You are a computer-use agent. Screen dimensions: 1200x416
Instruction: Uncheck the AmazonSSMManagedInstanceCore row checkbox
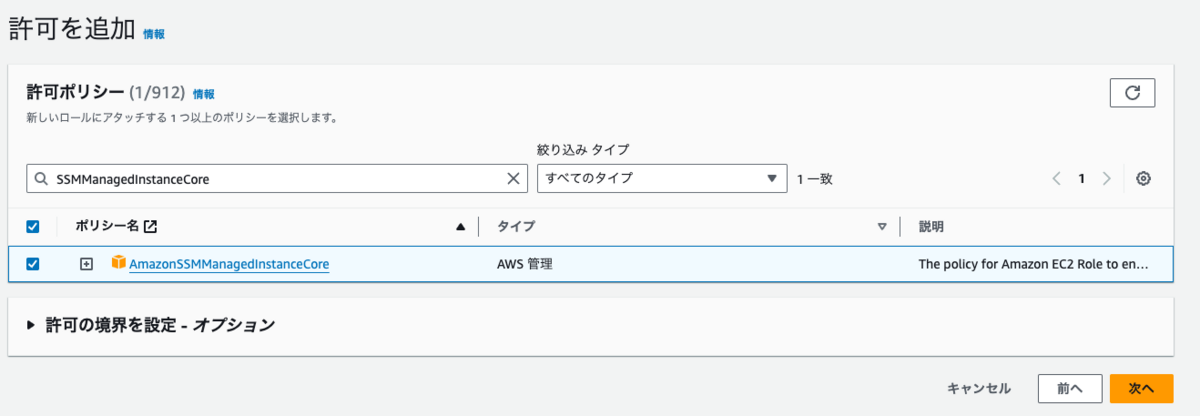click(33, 264)
